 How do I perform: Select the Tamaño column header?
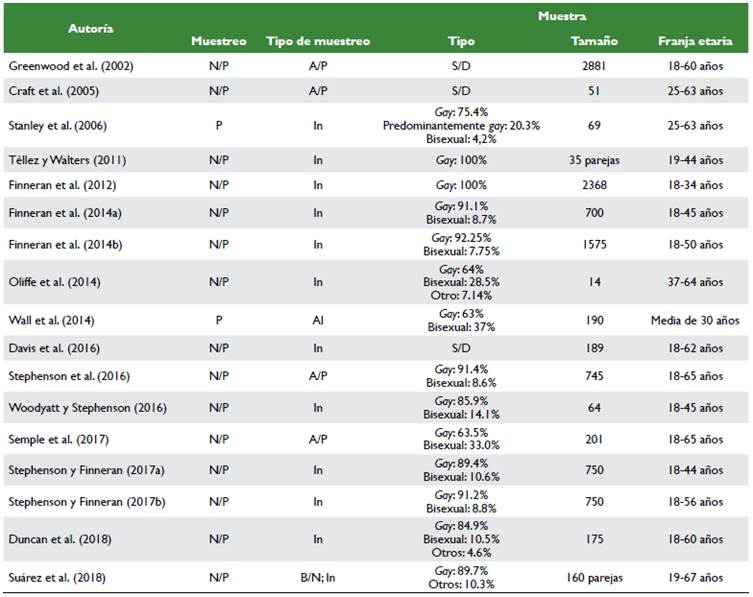click(594, 41)
